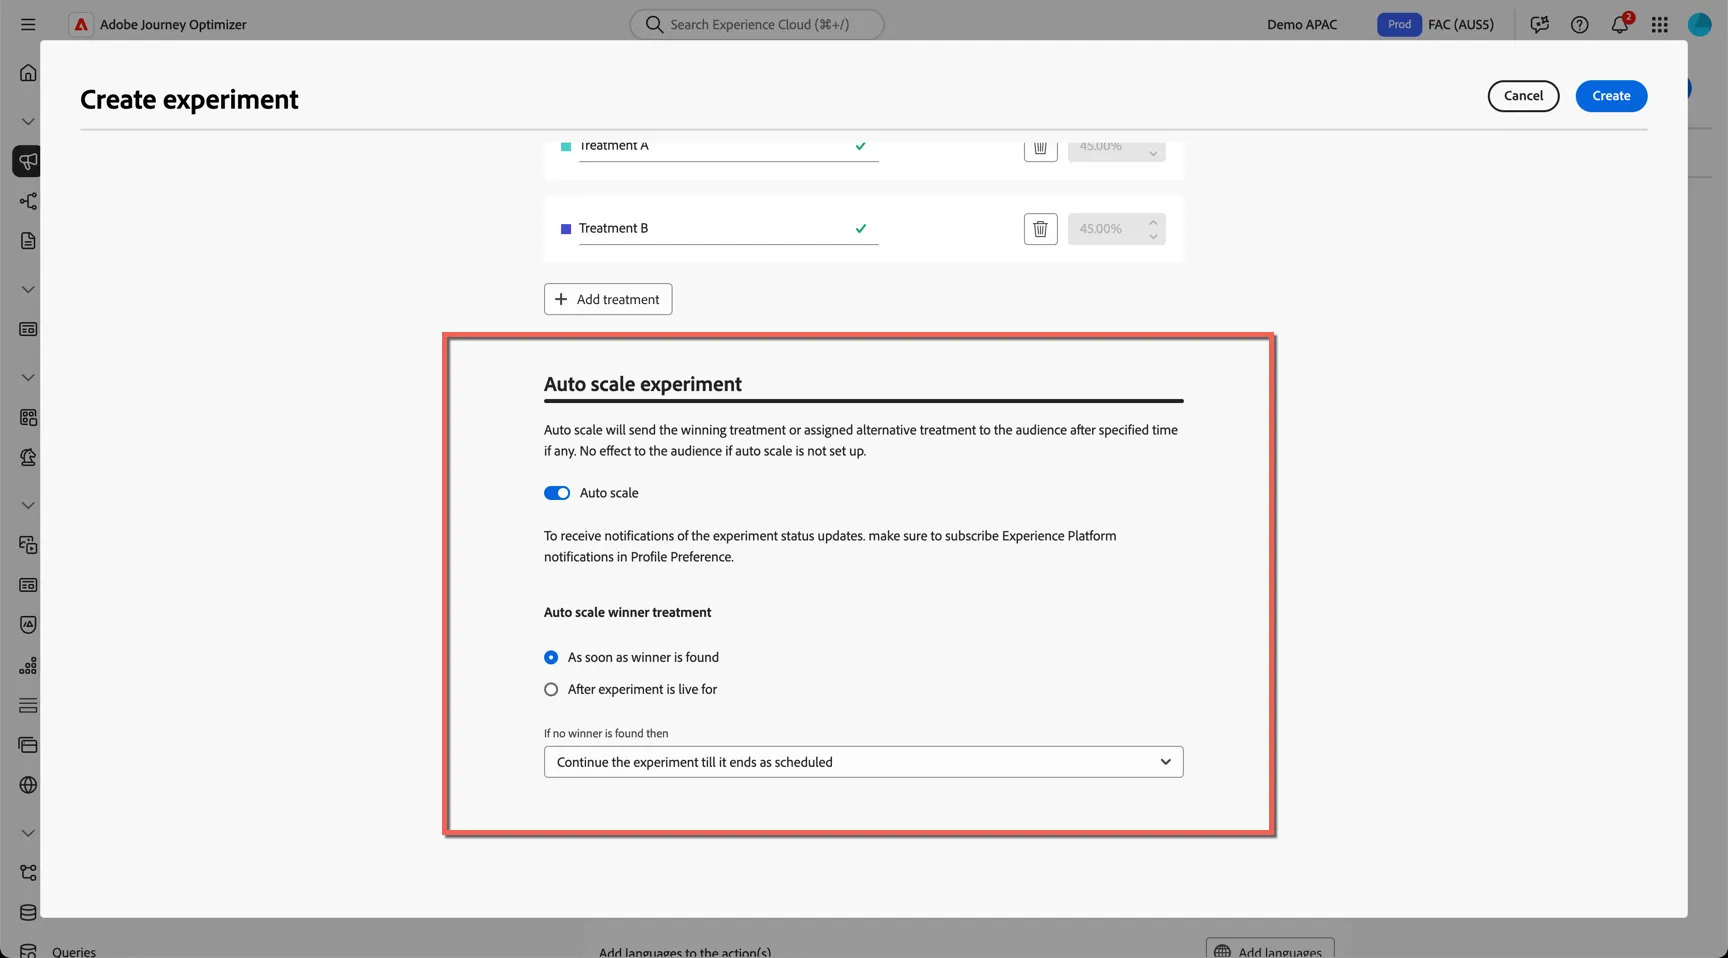Open notifications bell icon
The image size is (1728, 958).
(x=1620, y=24)
